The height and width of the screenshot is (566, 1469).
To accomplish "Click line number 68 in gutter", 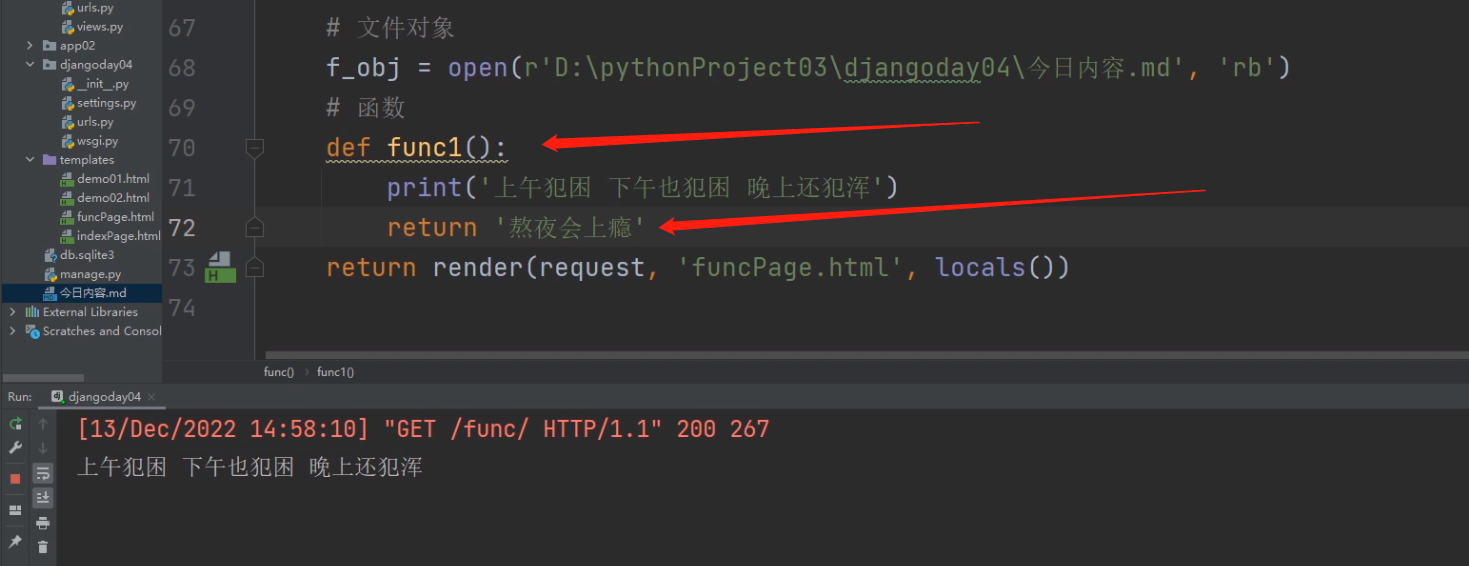I will point(182,68).
